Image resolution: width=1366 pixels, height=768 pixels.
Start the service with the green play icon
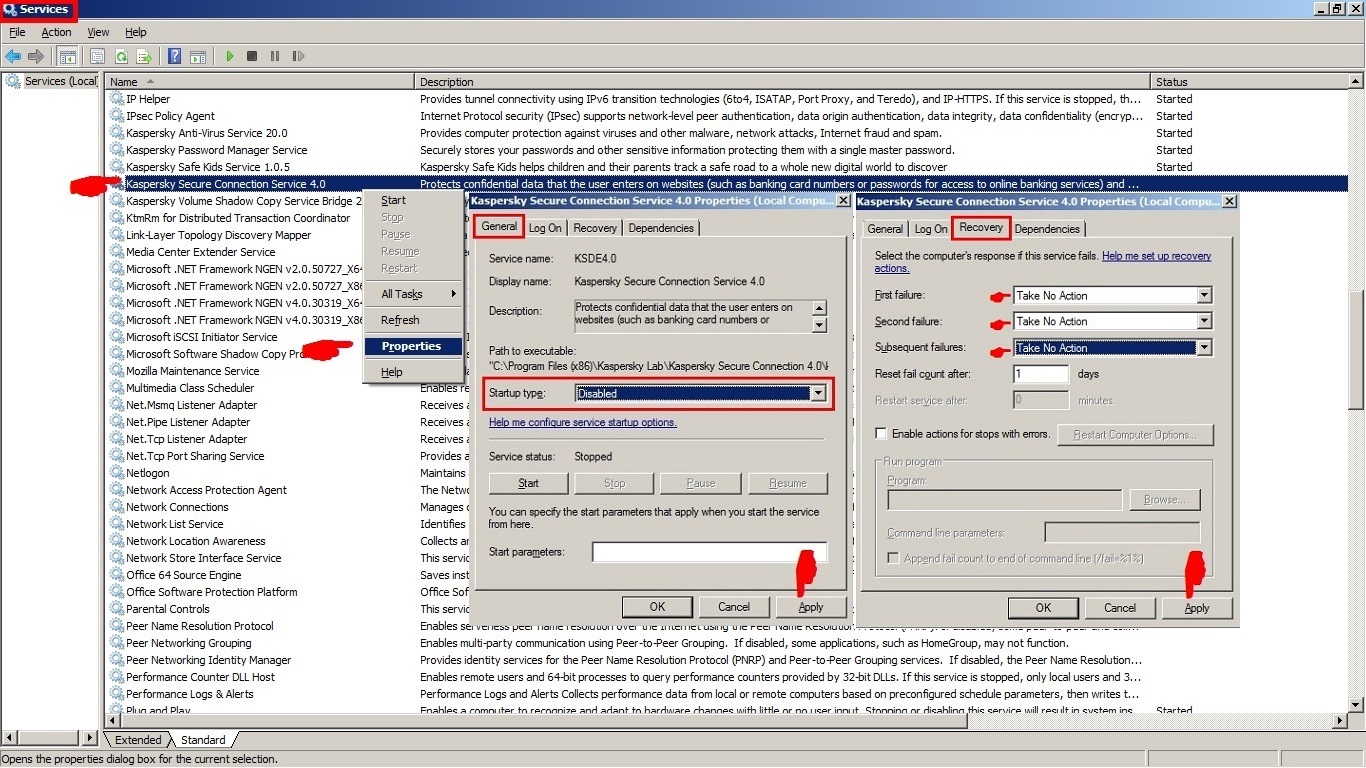230,57
